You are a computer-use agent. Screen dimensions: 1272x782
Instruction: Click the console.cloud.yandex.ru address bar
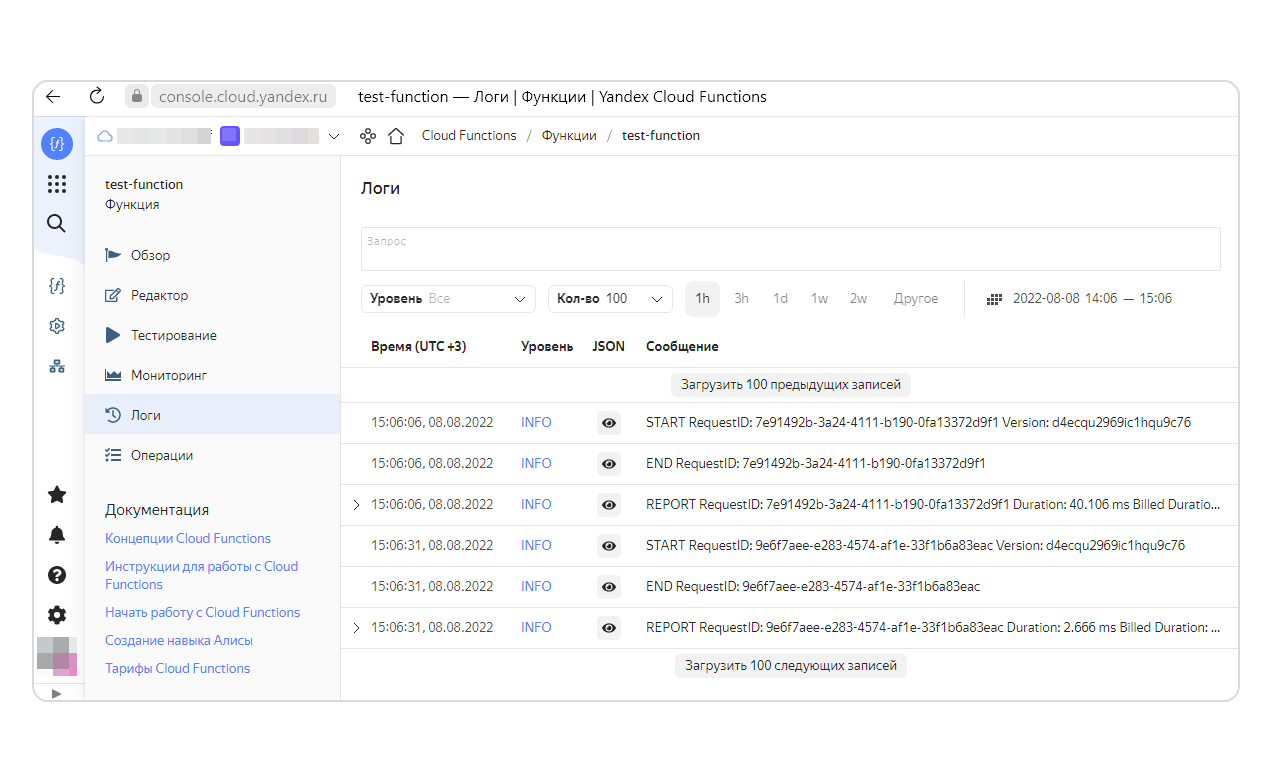243,97
